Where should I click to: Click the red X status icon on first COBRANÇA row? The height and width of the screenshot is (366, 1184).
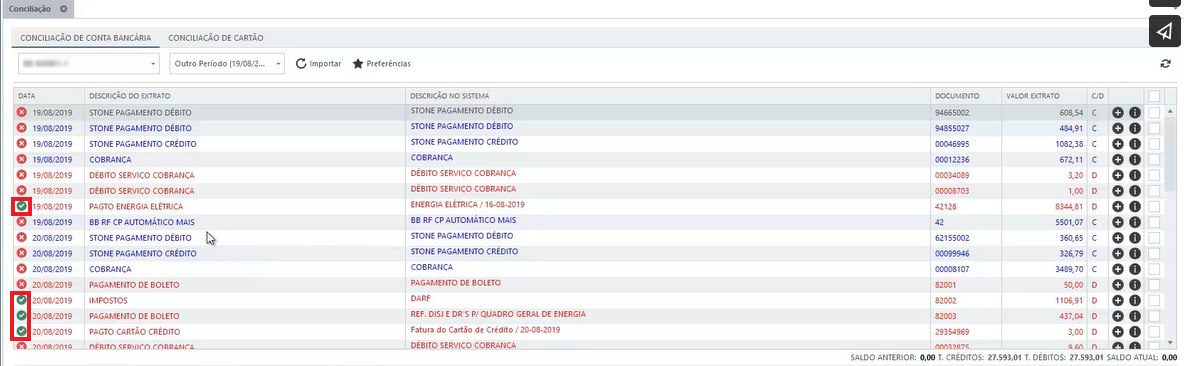click(22, 159)
